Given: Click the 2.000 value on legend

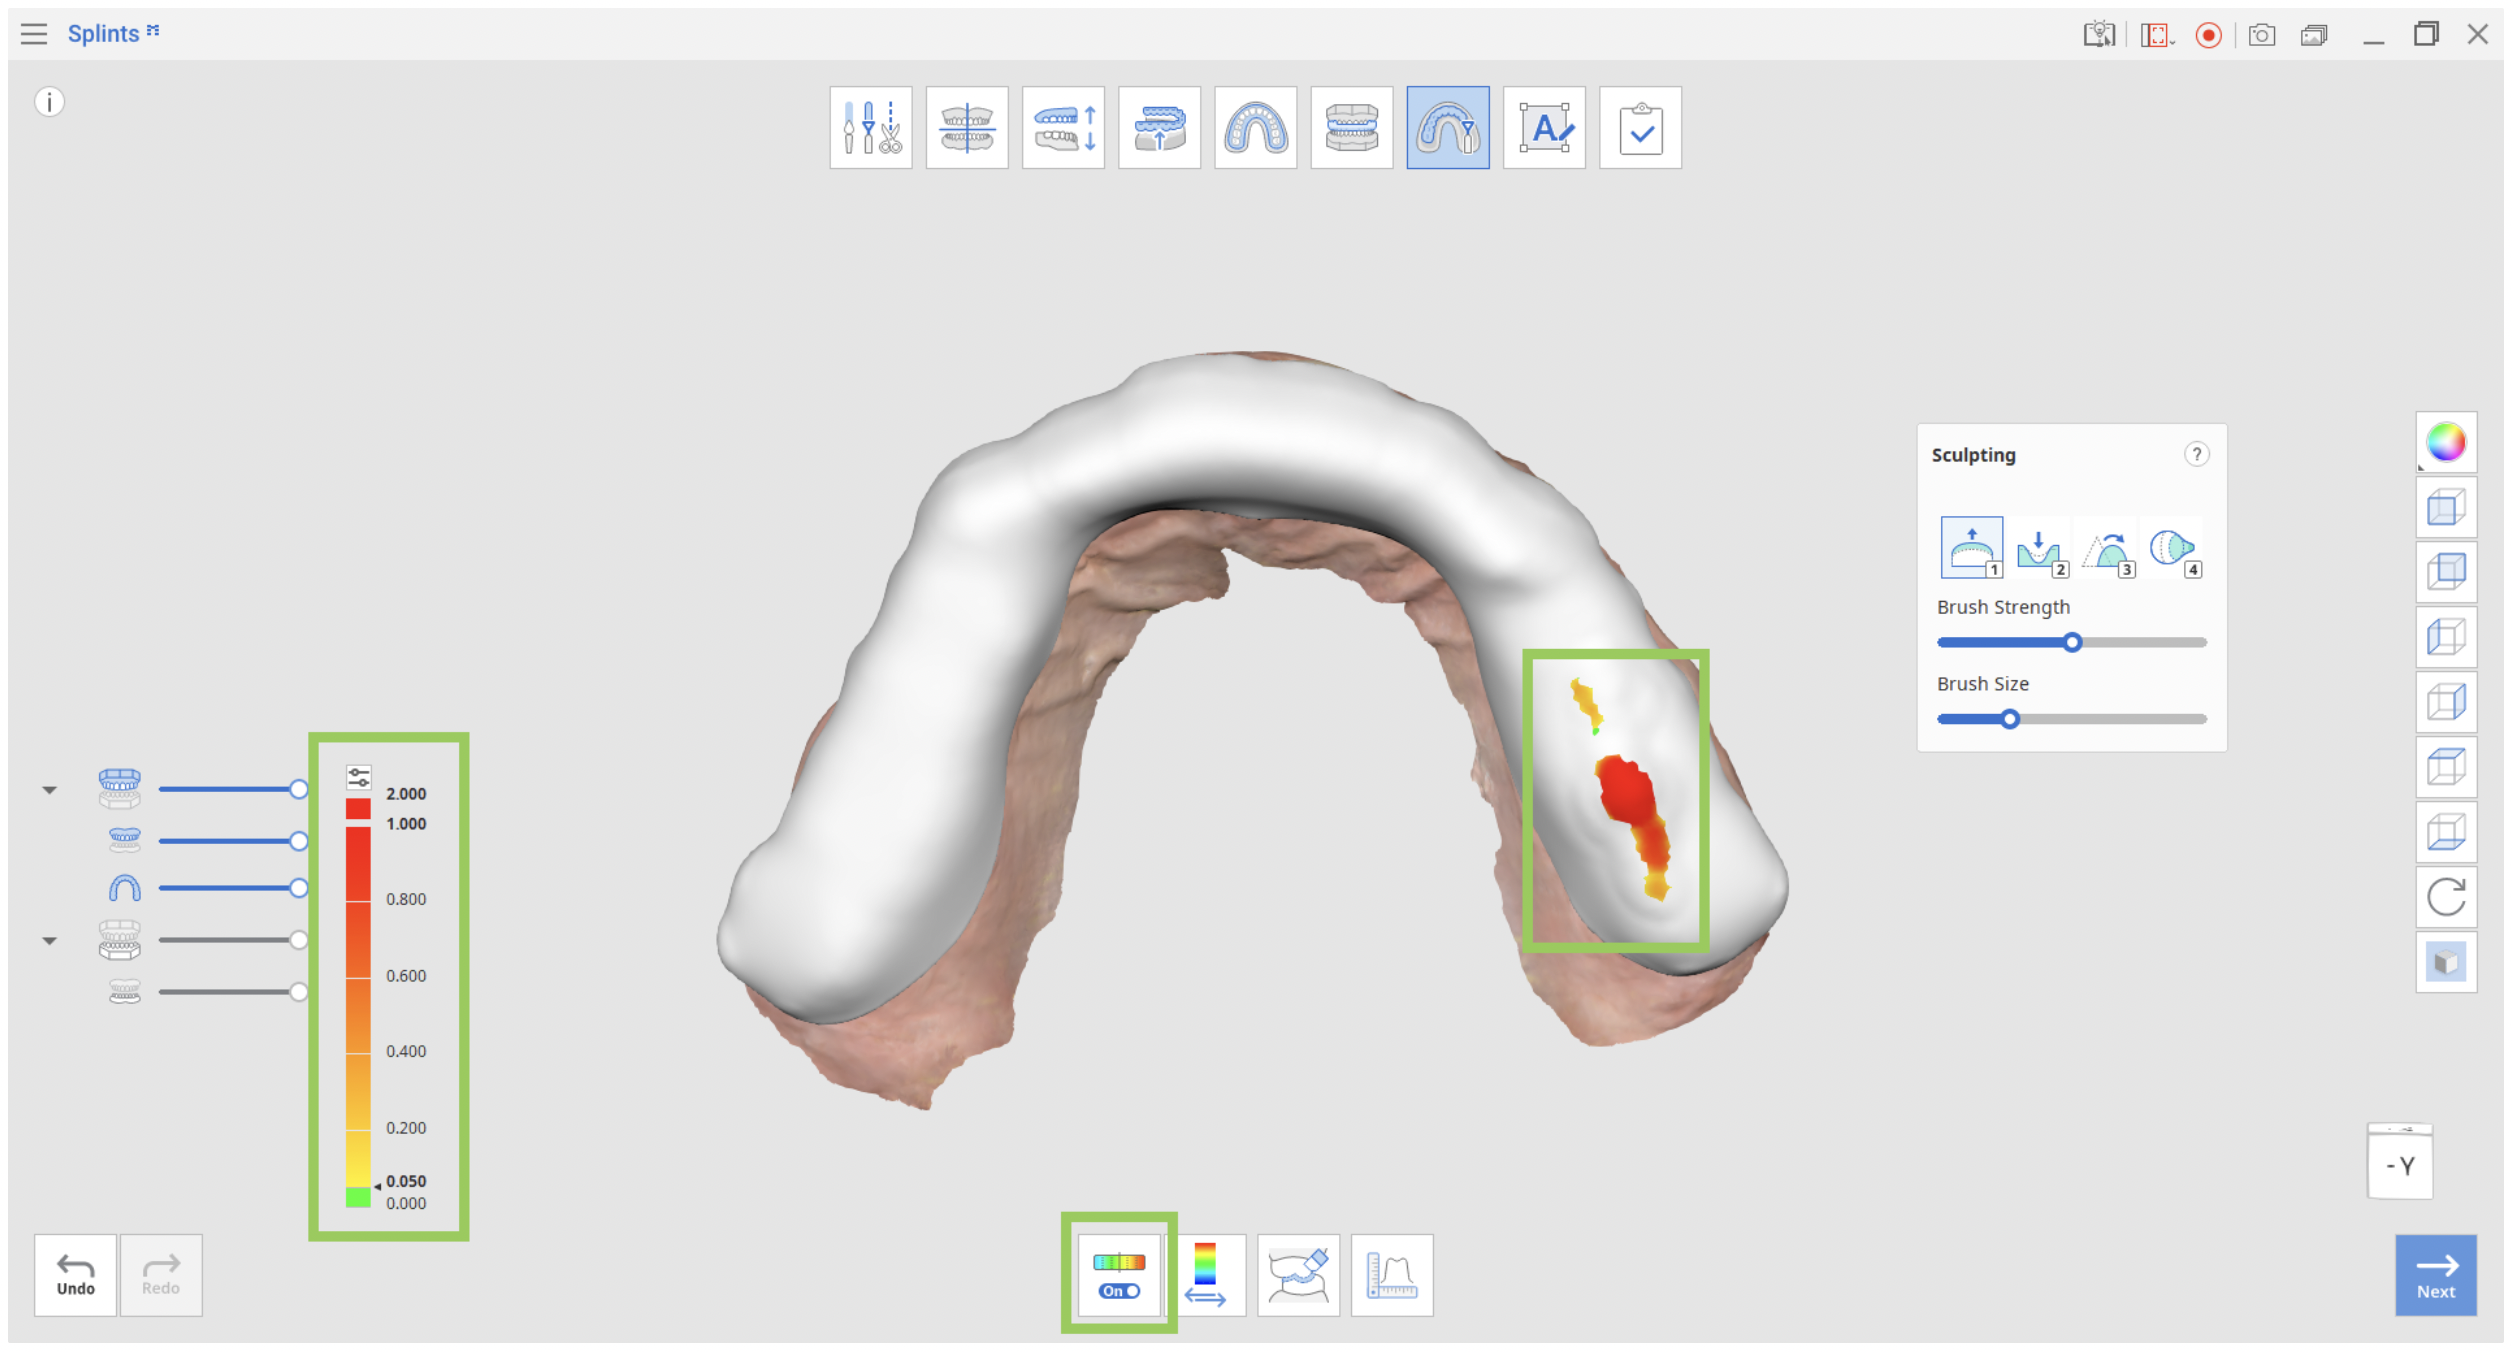Looking at the screenshot, I should [x=406, y=794].
